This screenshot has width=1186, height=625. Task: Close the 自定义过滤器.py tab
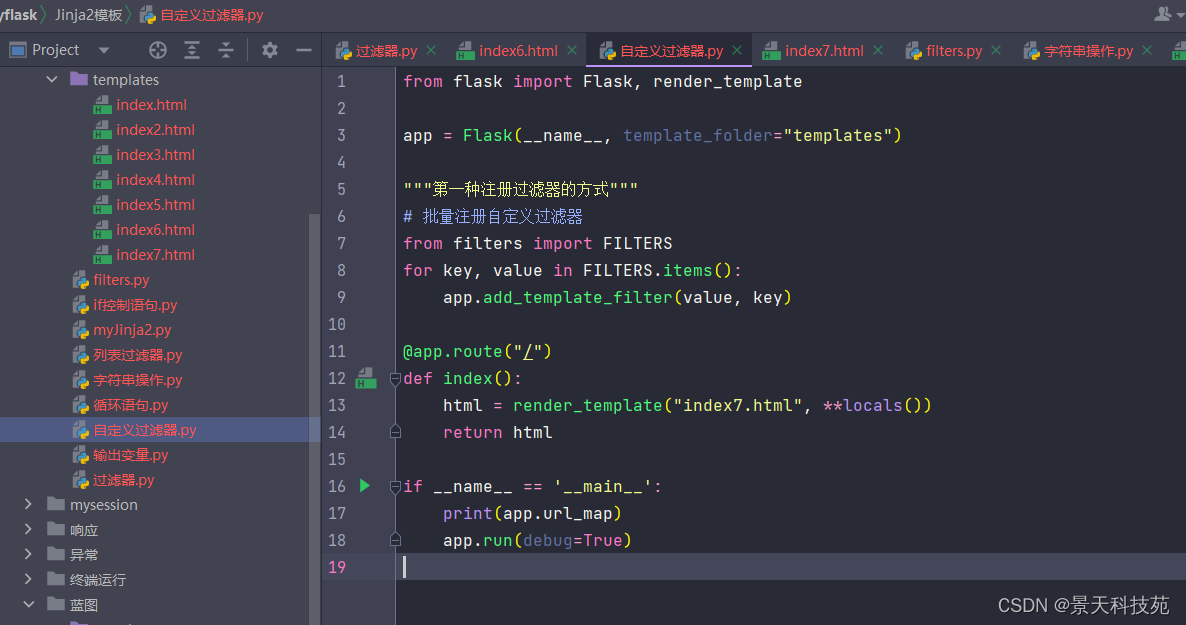pos(737,50)
